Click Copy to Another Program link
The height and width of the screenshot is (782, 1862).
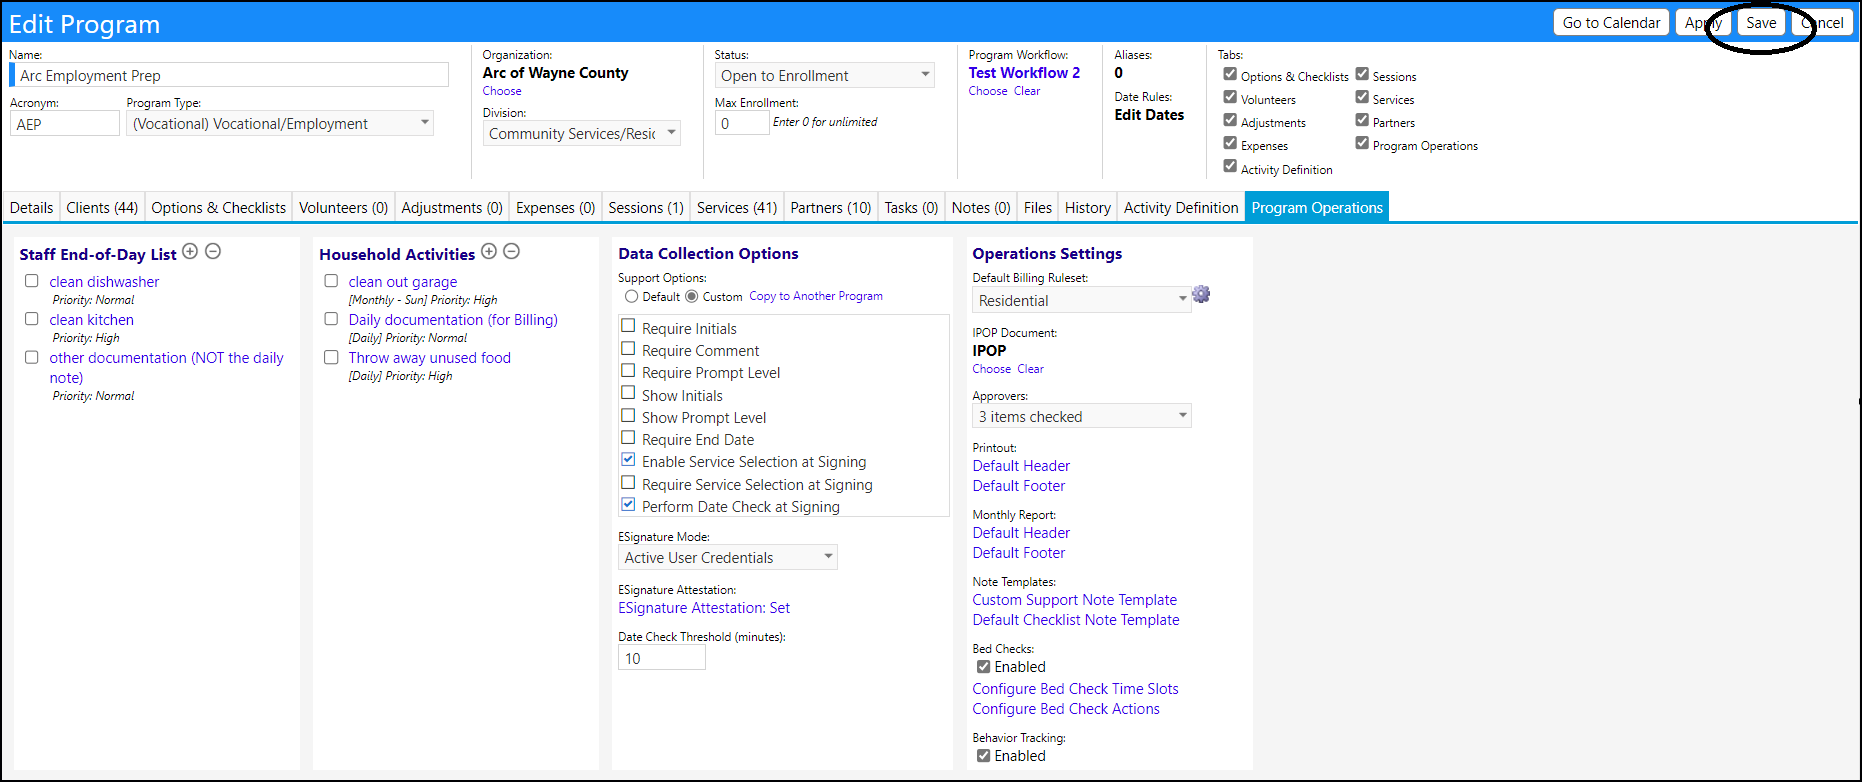click(x=816, y=296)
